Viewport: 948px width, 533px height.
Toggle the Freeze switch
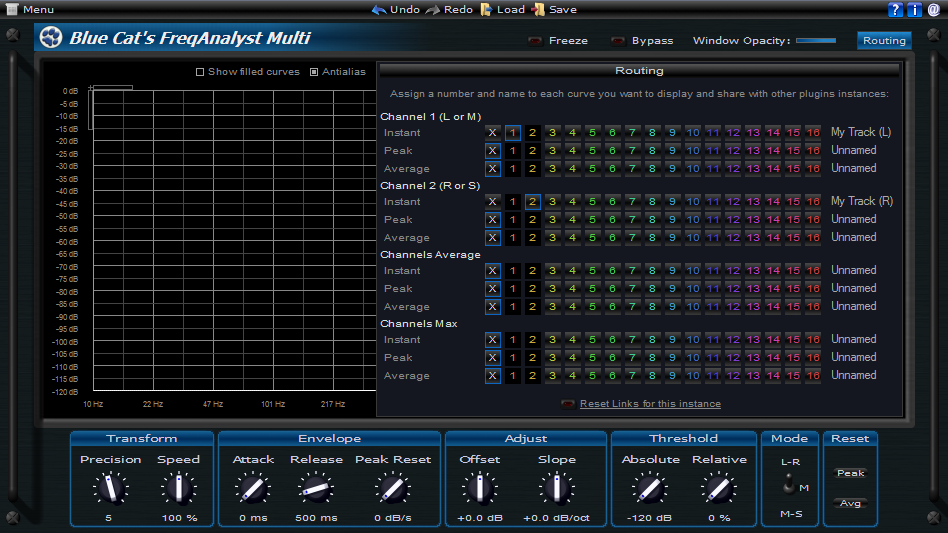(535, 41)
